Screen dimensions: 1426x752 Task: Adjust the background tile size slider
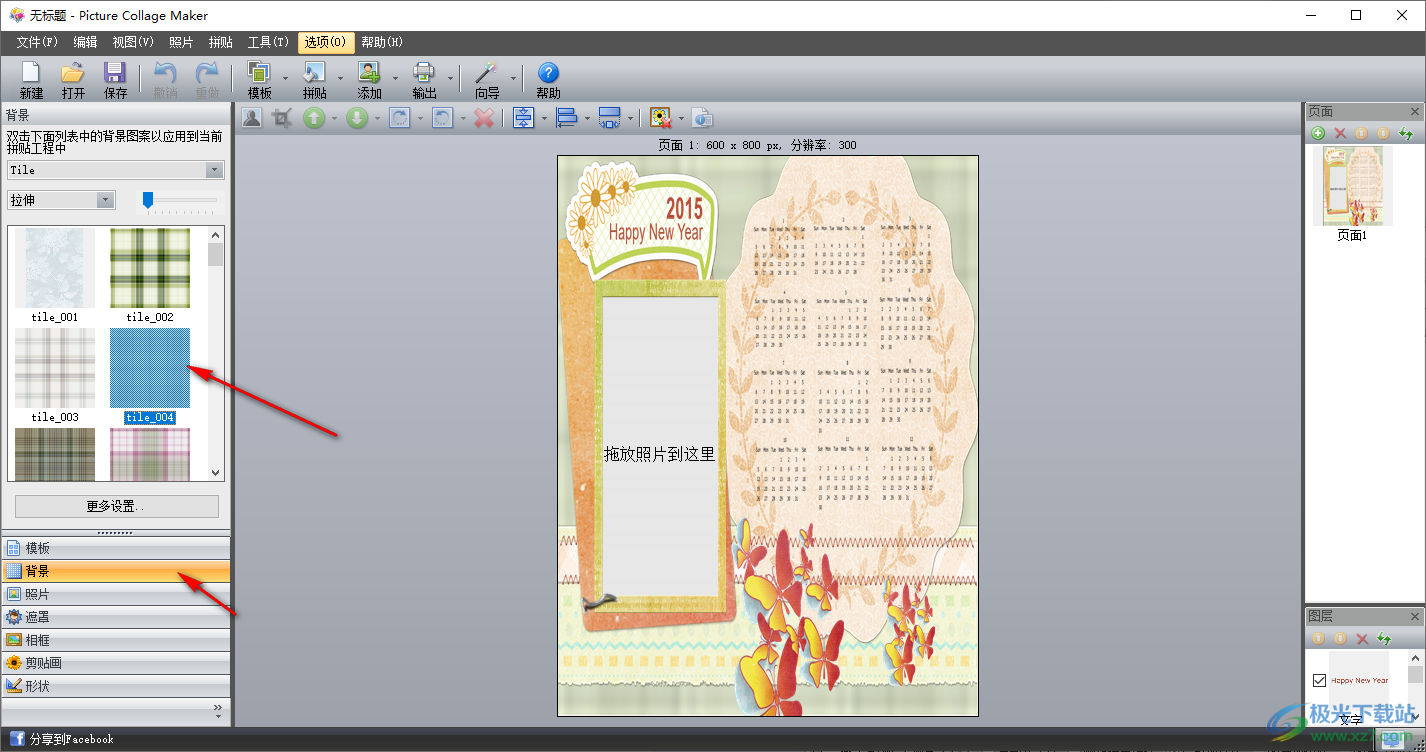(x=148, y=200)
